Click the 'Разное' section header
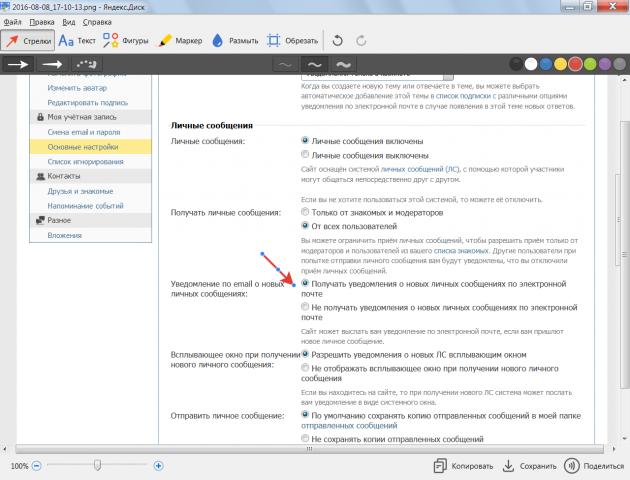The height and width of the screenshot is (480, 630). coord(91,220)
